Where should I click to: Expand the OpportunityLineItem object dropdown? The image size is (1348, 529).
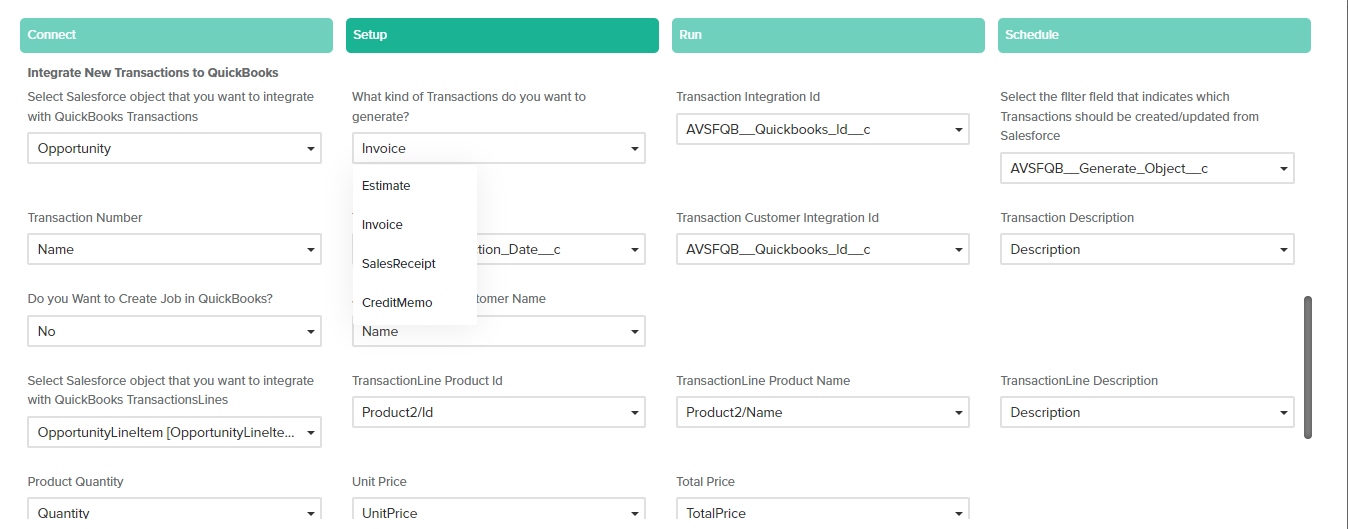point(174,433)
